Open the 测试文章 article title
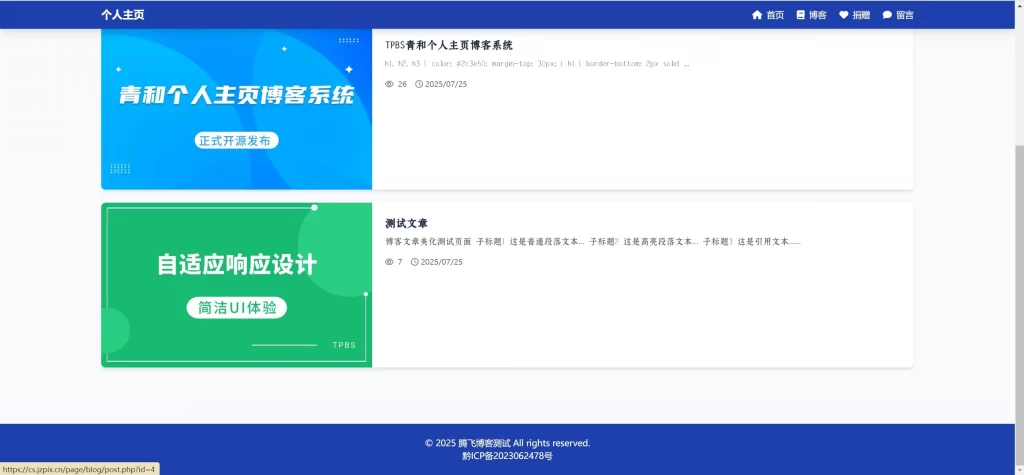Image resolution: width=1024 pixels, height=475 pixels. [406, 223]
